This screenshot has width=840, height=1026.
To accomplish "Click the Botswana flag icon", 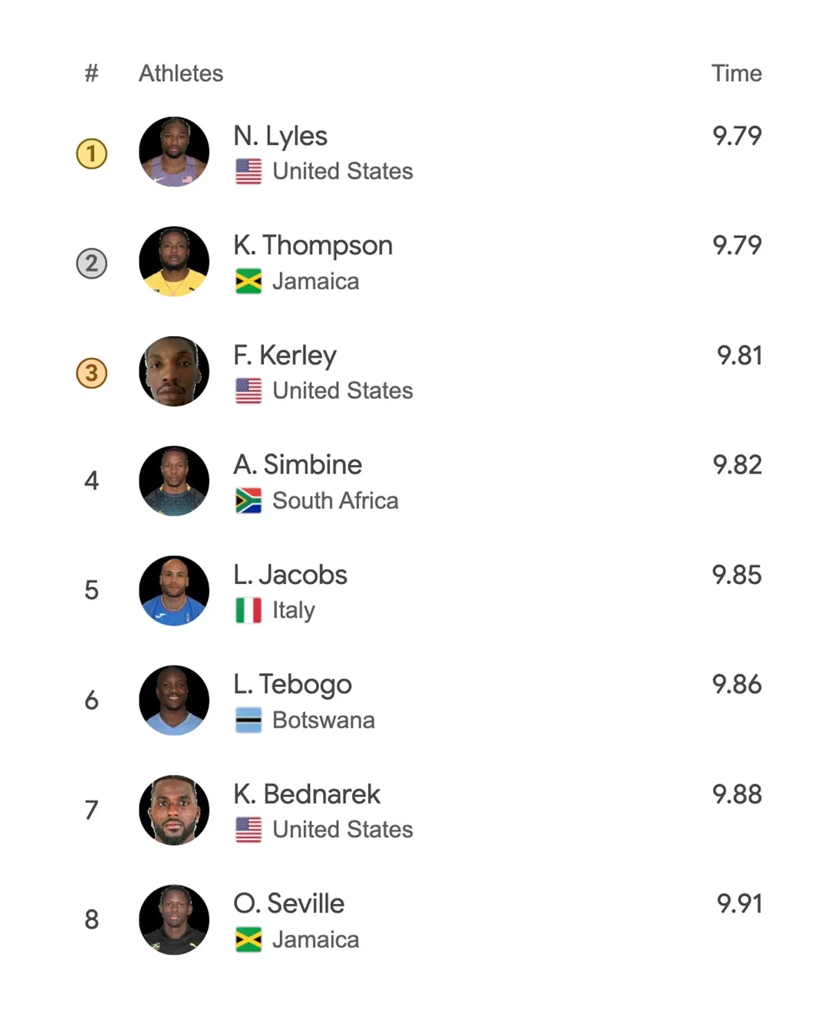I will pyautogui.click(x=248, y=720).
